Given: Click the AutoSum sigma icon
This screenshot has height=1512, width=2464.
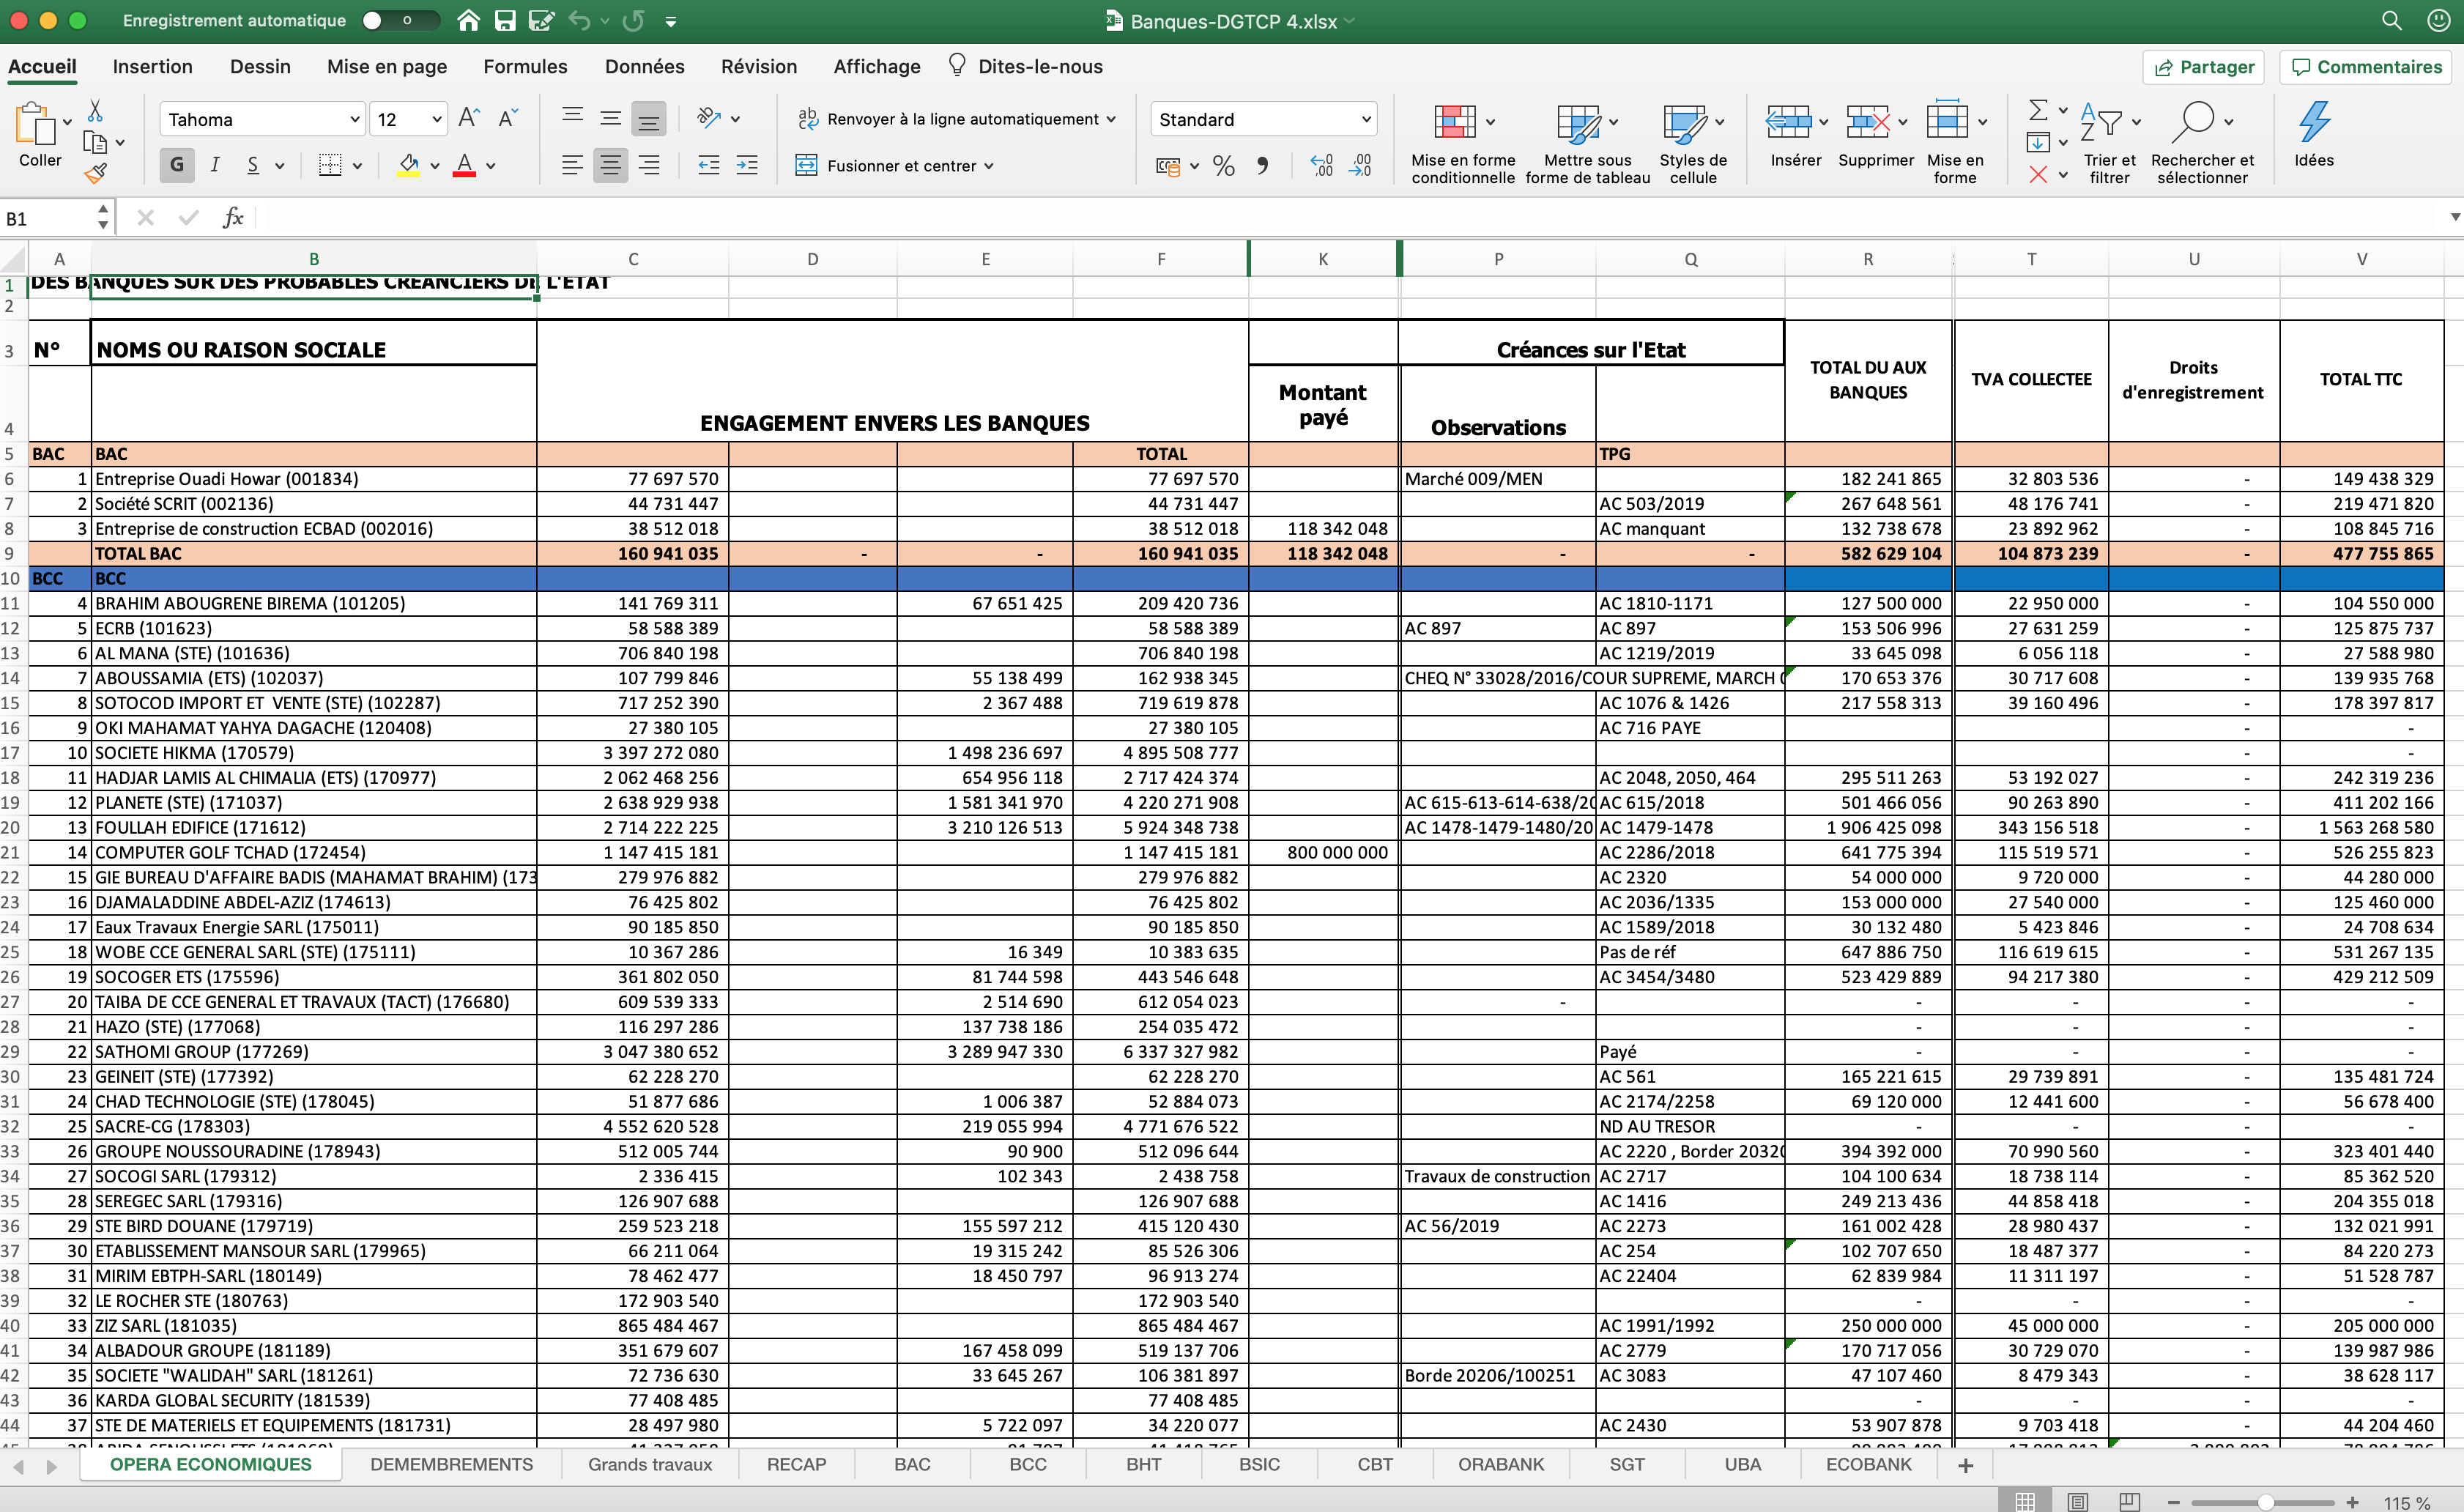Looking at the screenshot, I should tap(2037, 110).
